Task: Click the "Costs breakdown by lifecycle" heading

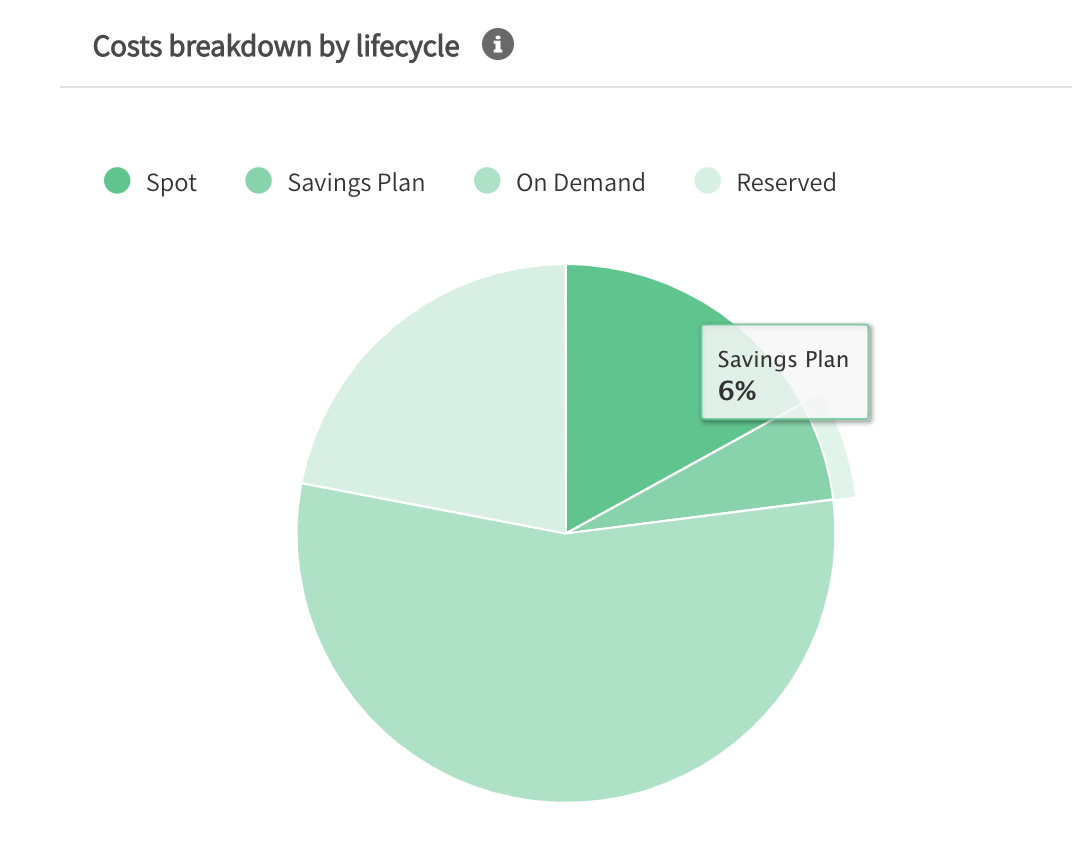Action: [276, 46]
